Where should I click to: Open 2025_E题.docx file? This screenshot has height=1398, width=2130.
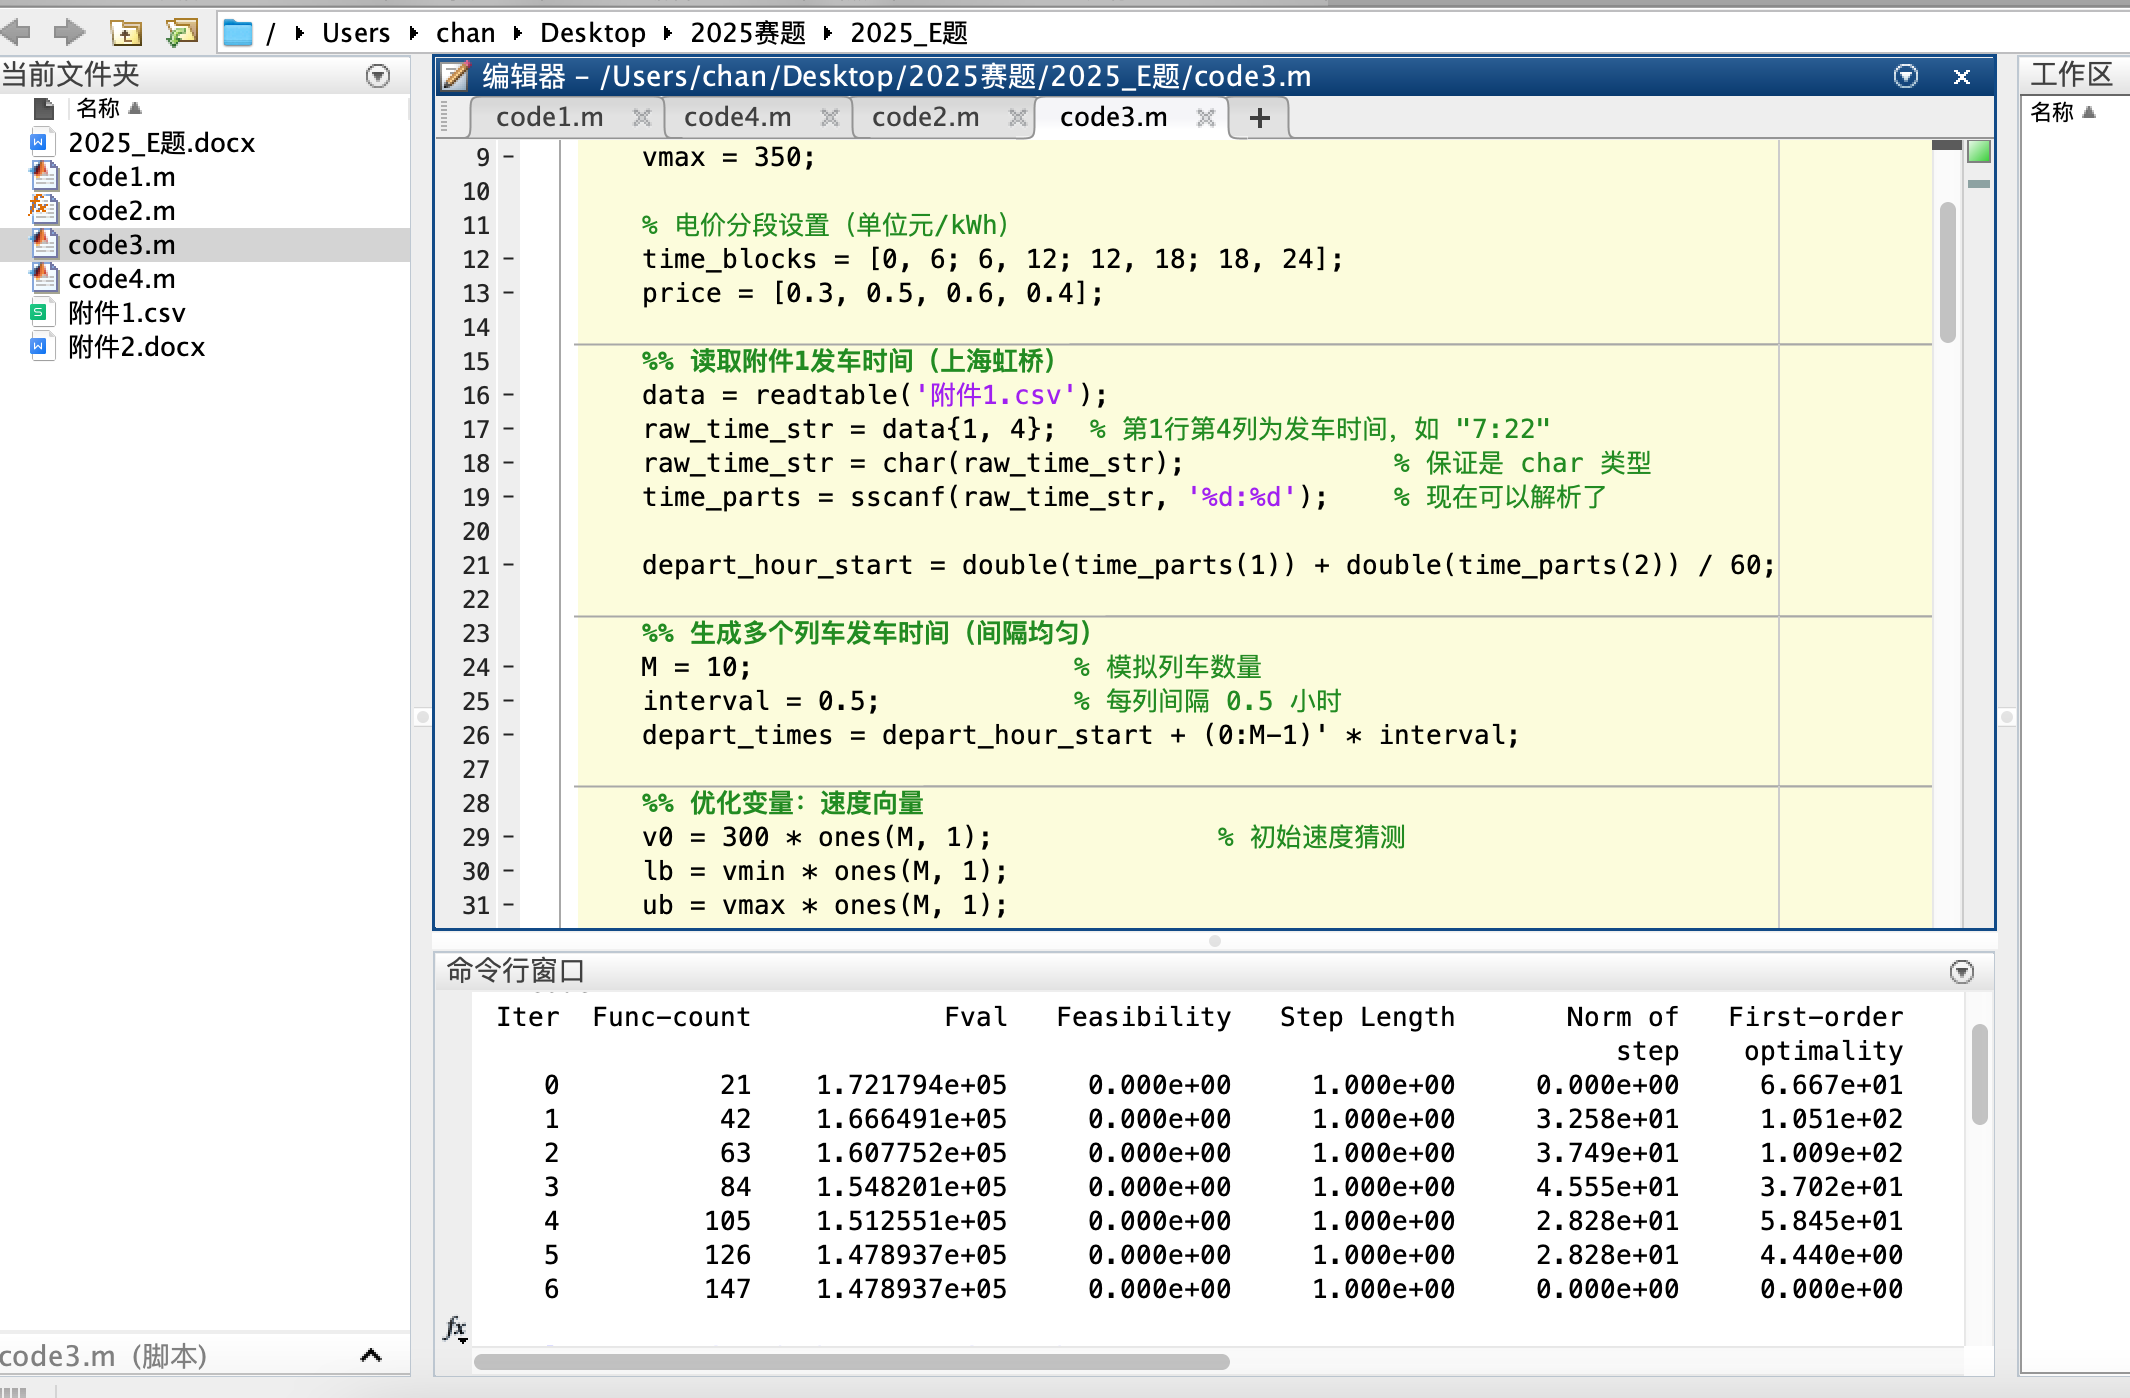pyautogui.click(x=161, y=143)
